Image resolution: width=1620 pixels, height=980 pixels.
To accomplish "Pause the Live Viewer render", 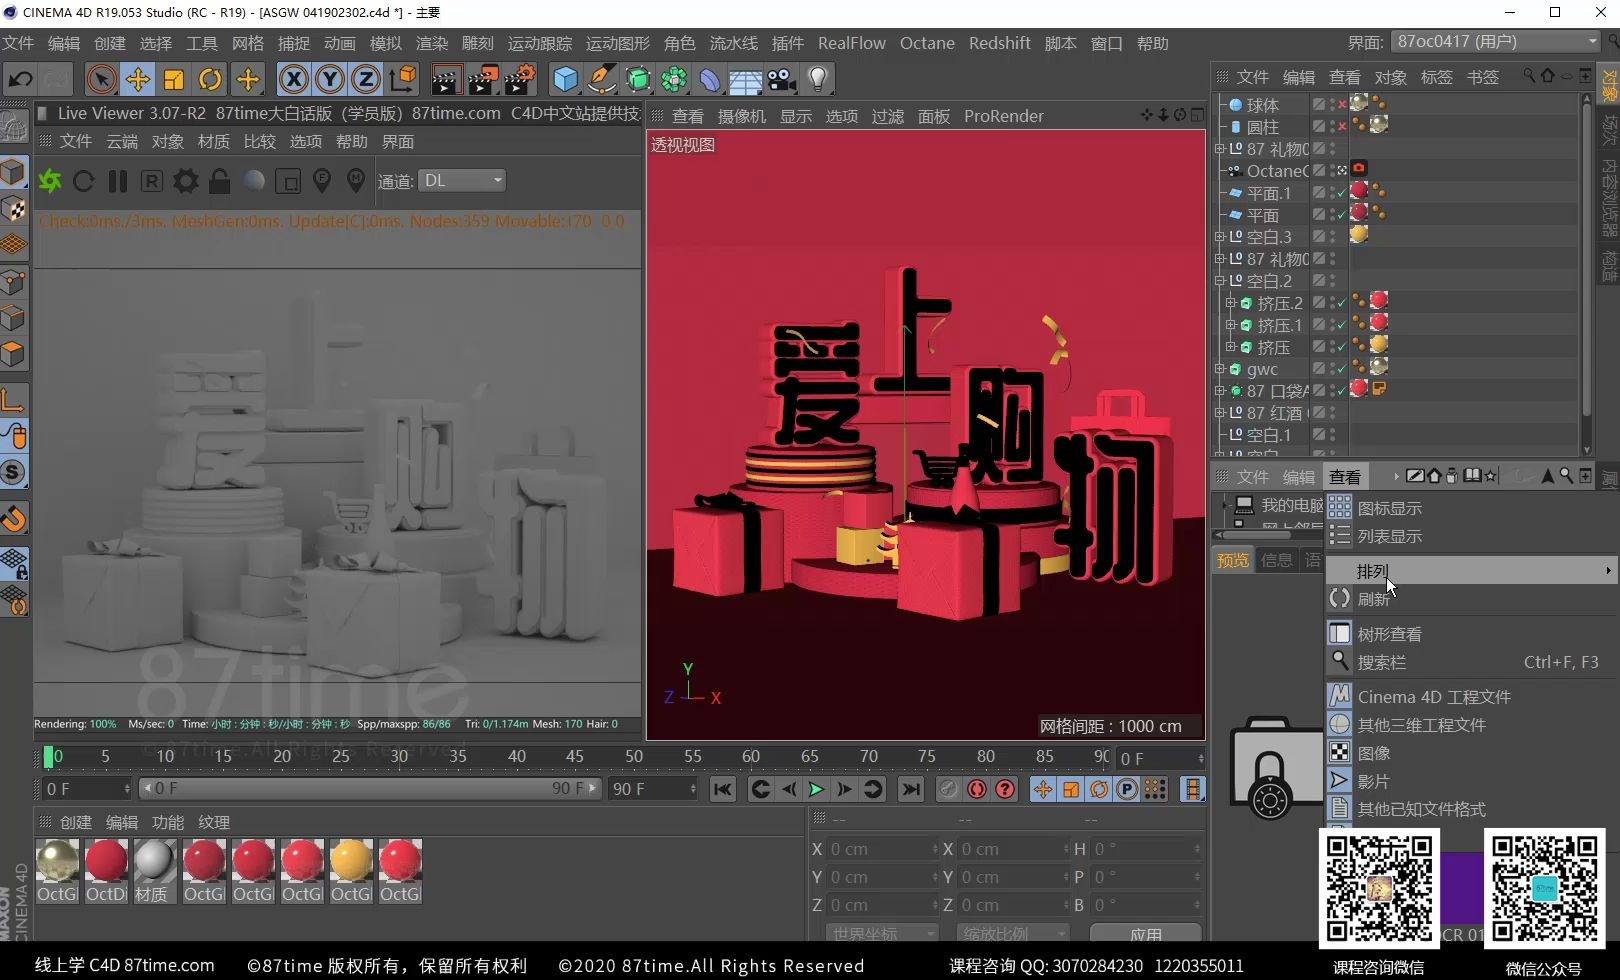I will pyautogui.click(x=118, y=181).
